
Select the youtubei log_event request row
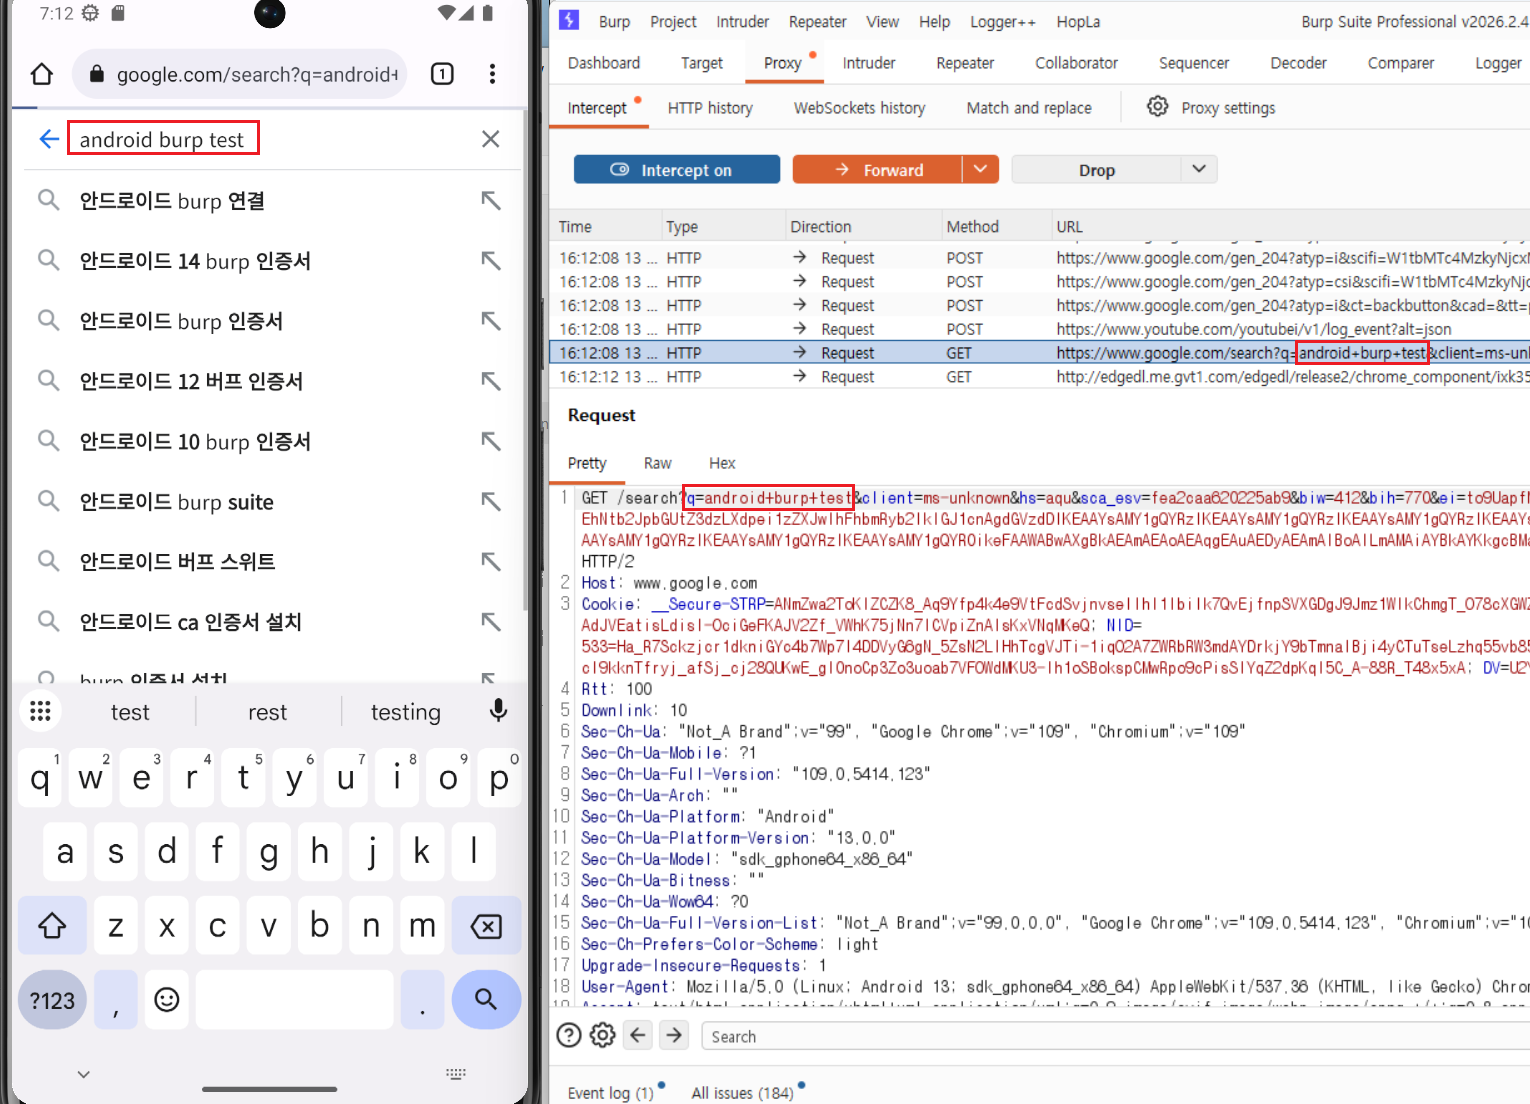(1040, 329)
